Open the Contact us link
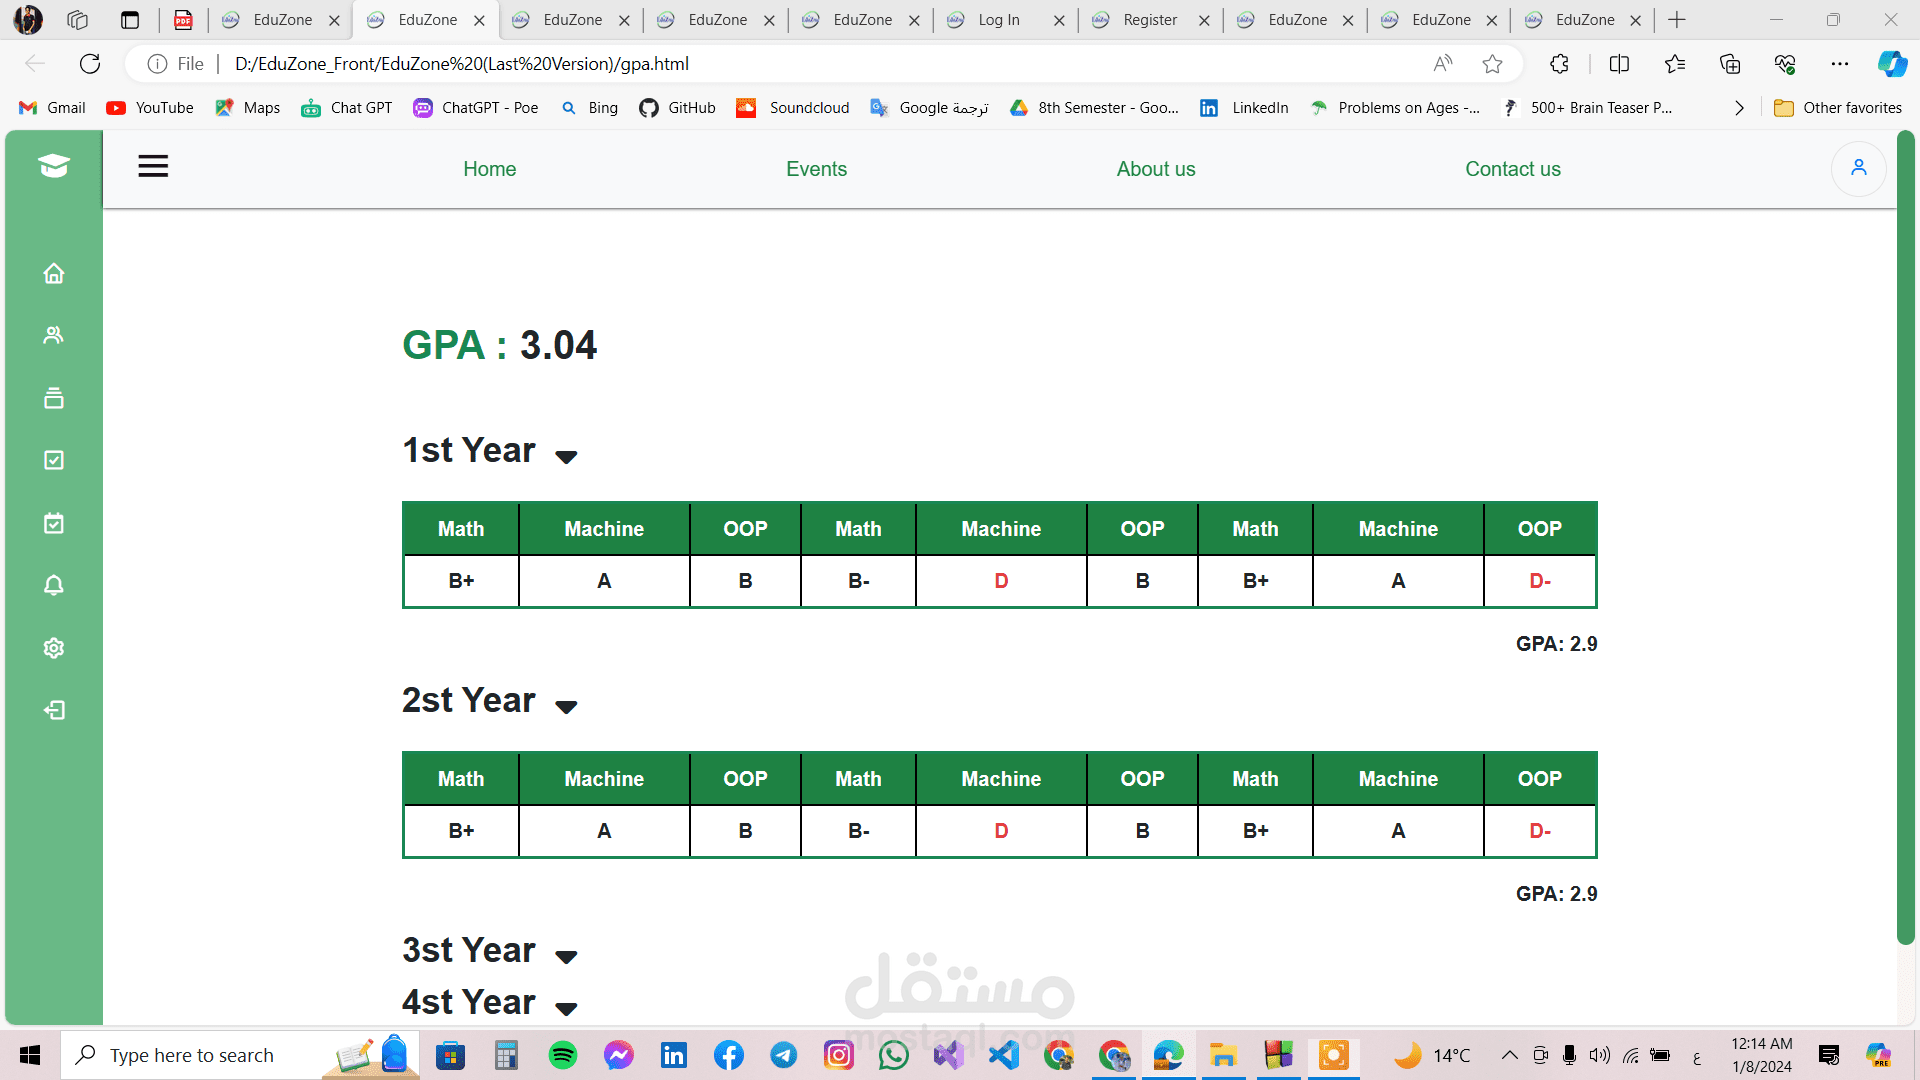Viewport: 1920px width, 1080px height. click(x=1512, y=169)
